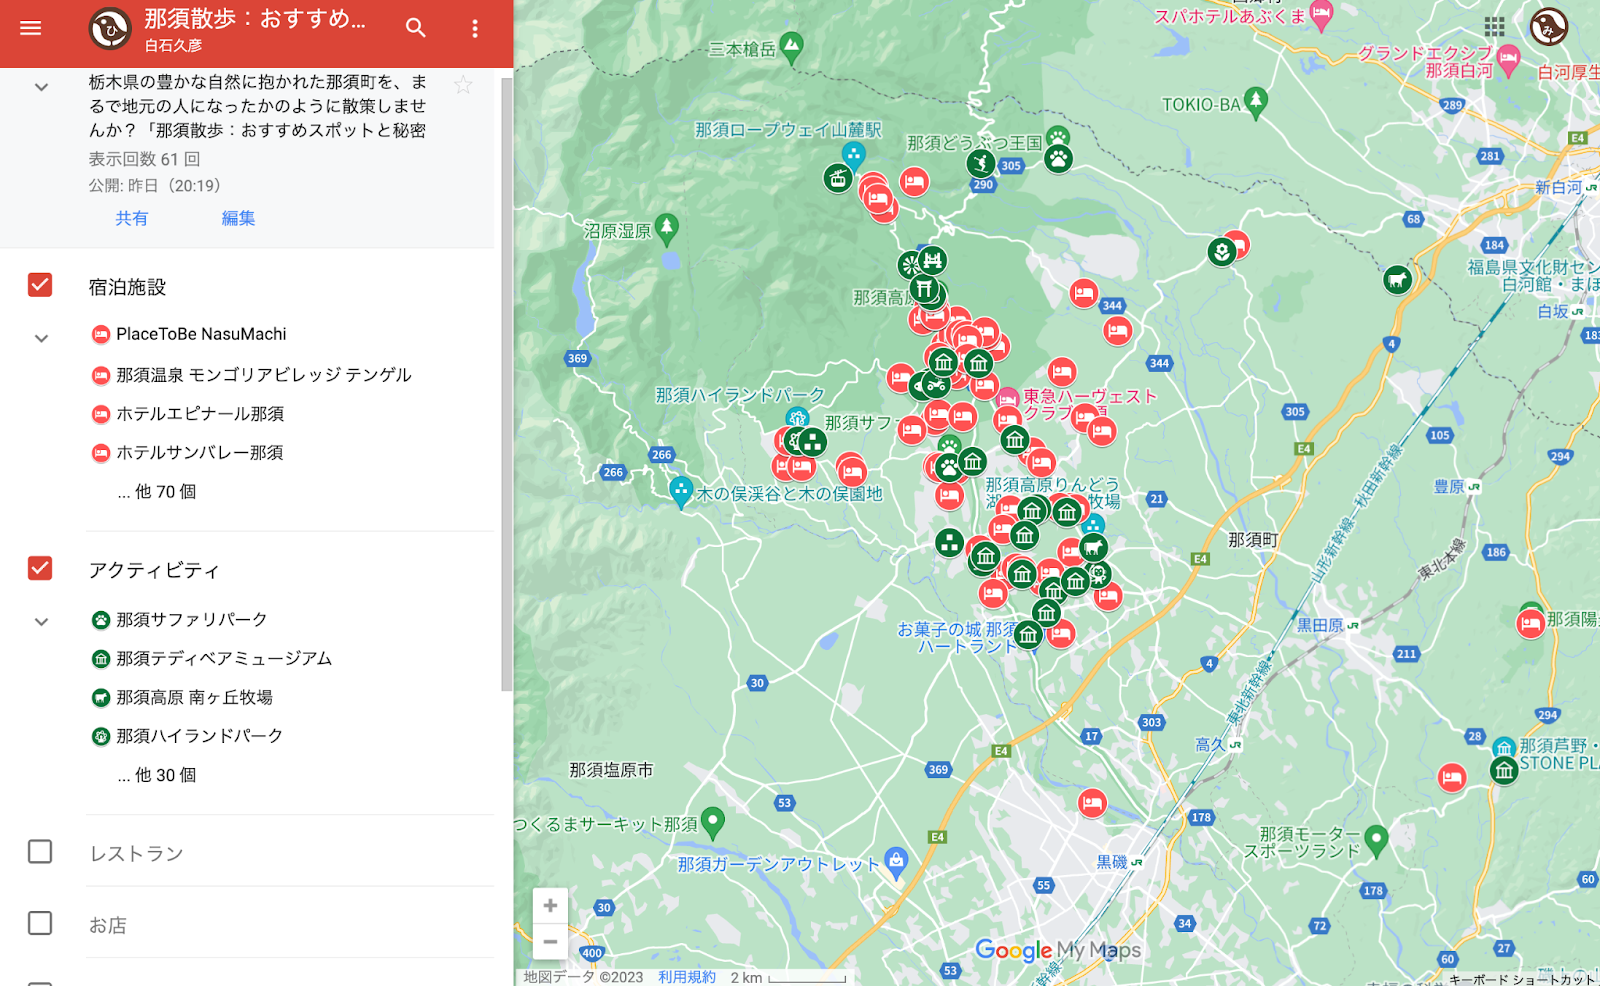Collapse the map description chevron
1600x986 pixels.
pyautogui.click(x=41, y=87)
